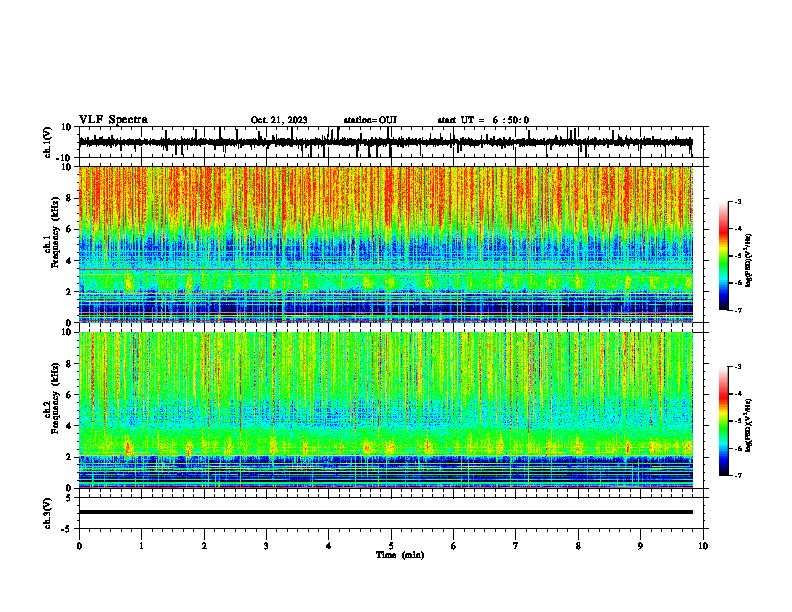
Task: Click the log(PSD) label beside ch.1 colorbar
Action: pos(748,260)
